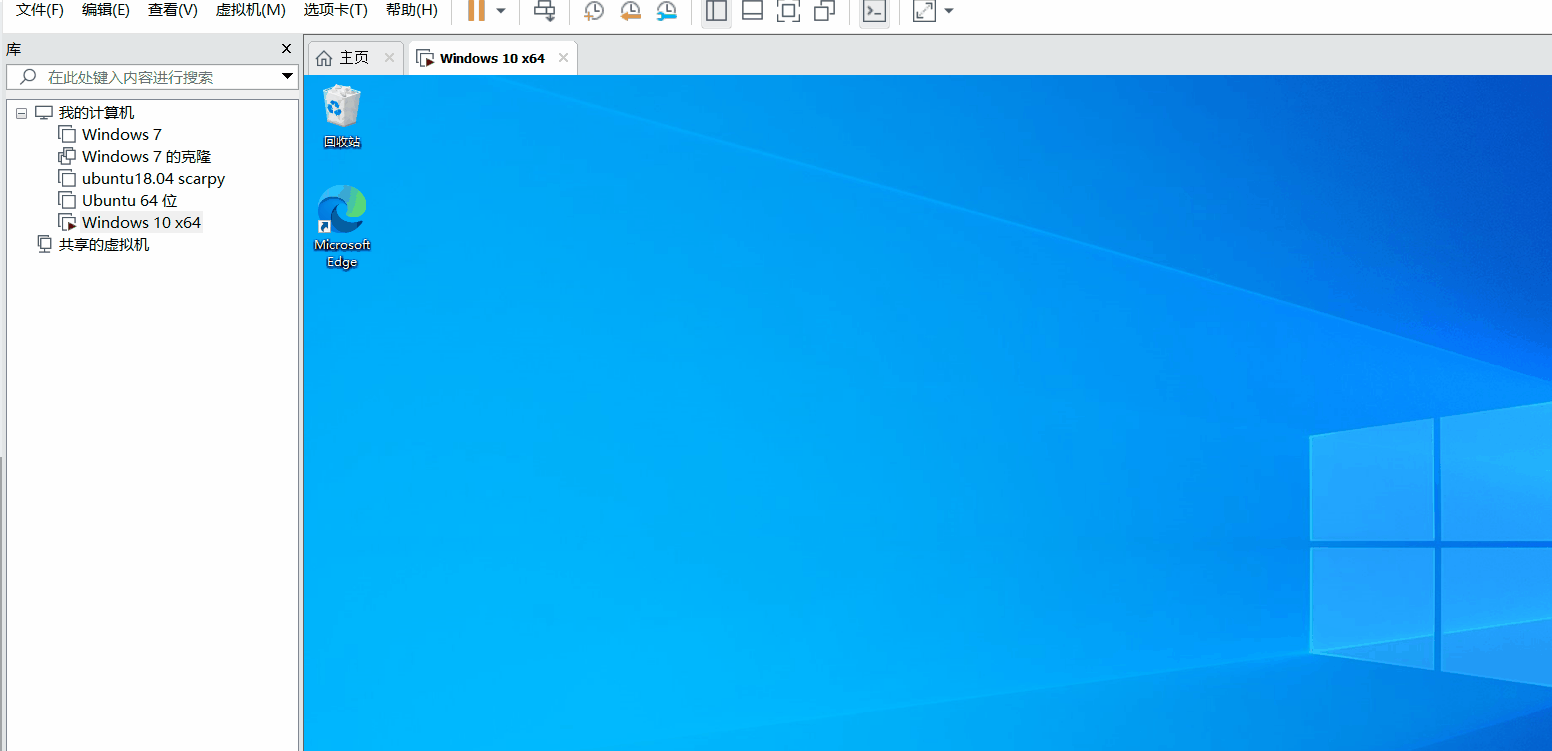The width and height of the screenshot is (1552, 751).
Task: Open the stretch display dropdown arrow
Action: [949, 11]
